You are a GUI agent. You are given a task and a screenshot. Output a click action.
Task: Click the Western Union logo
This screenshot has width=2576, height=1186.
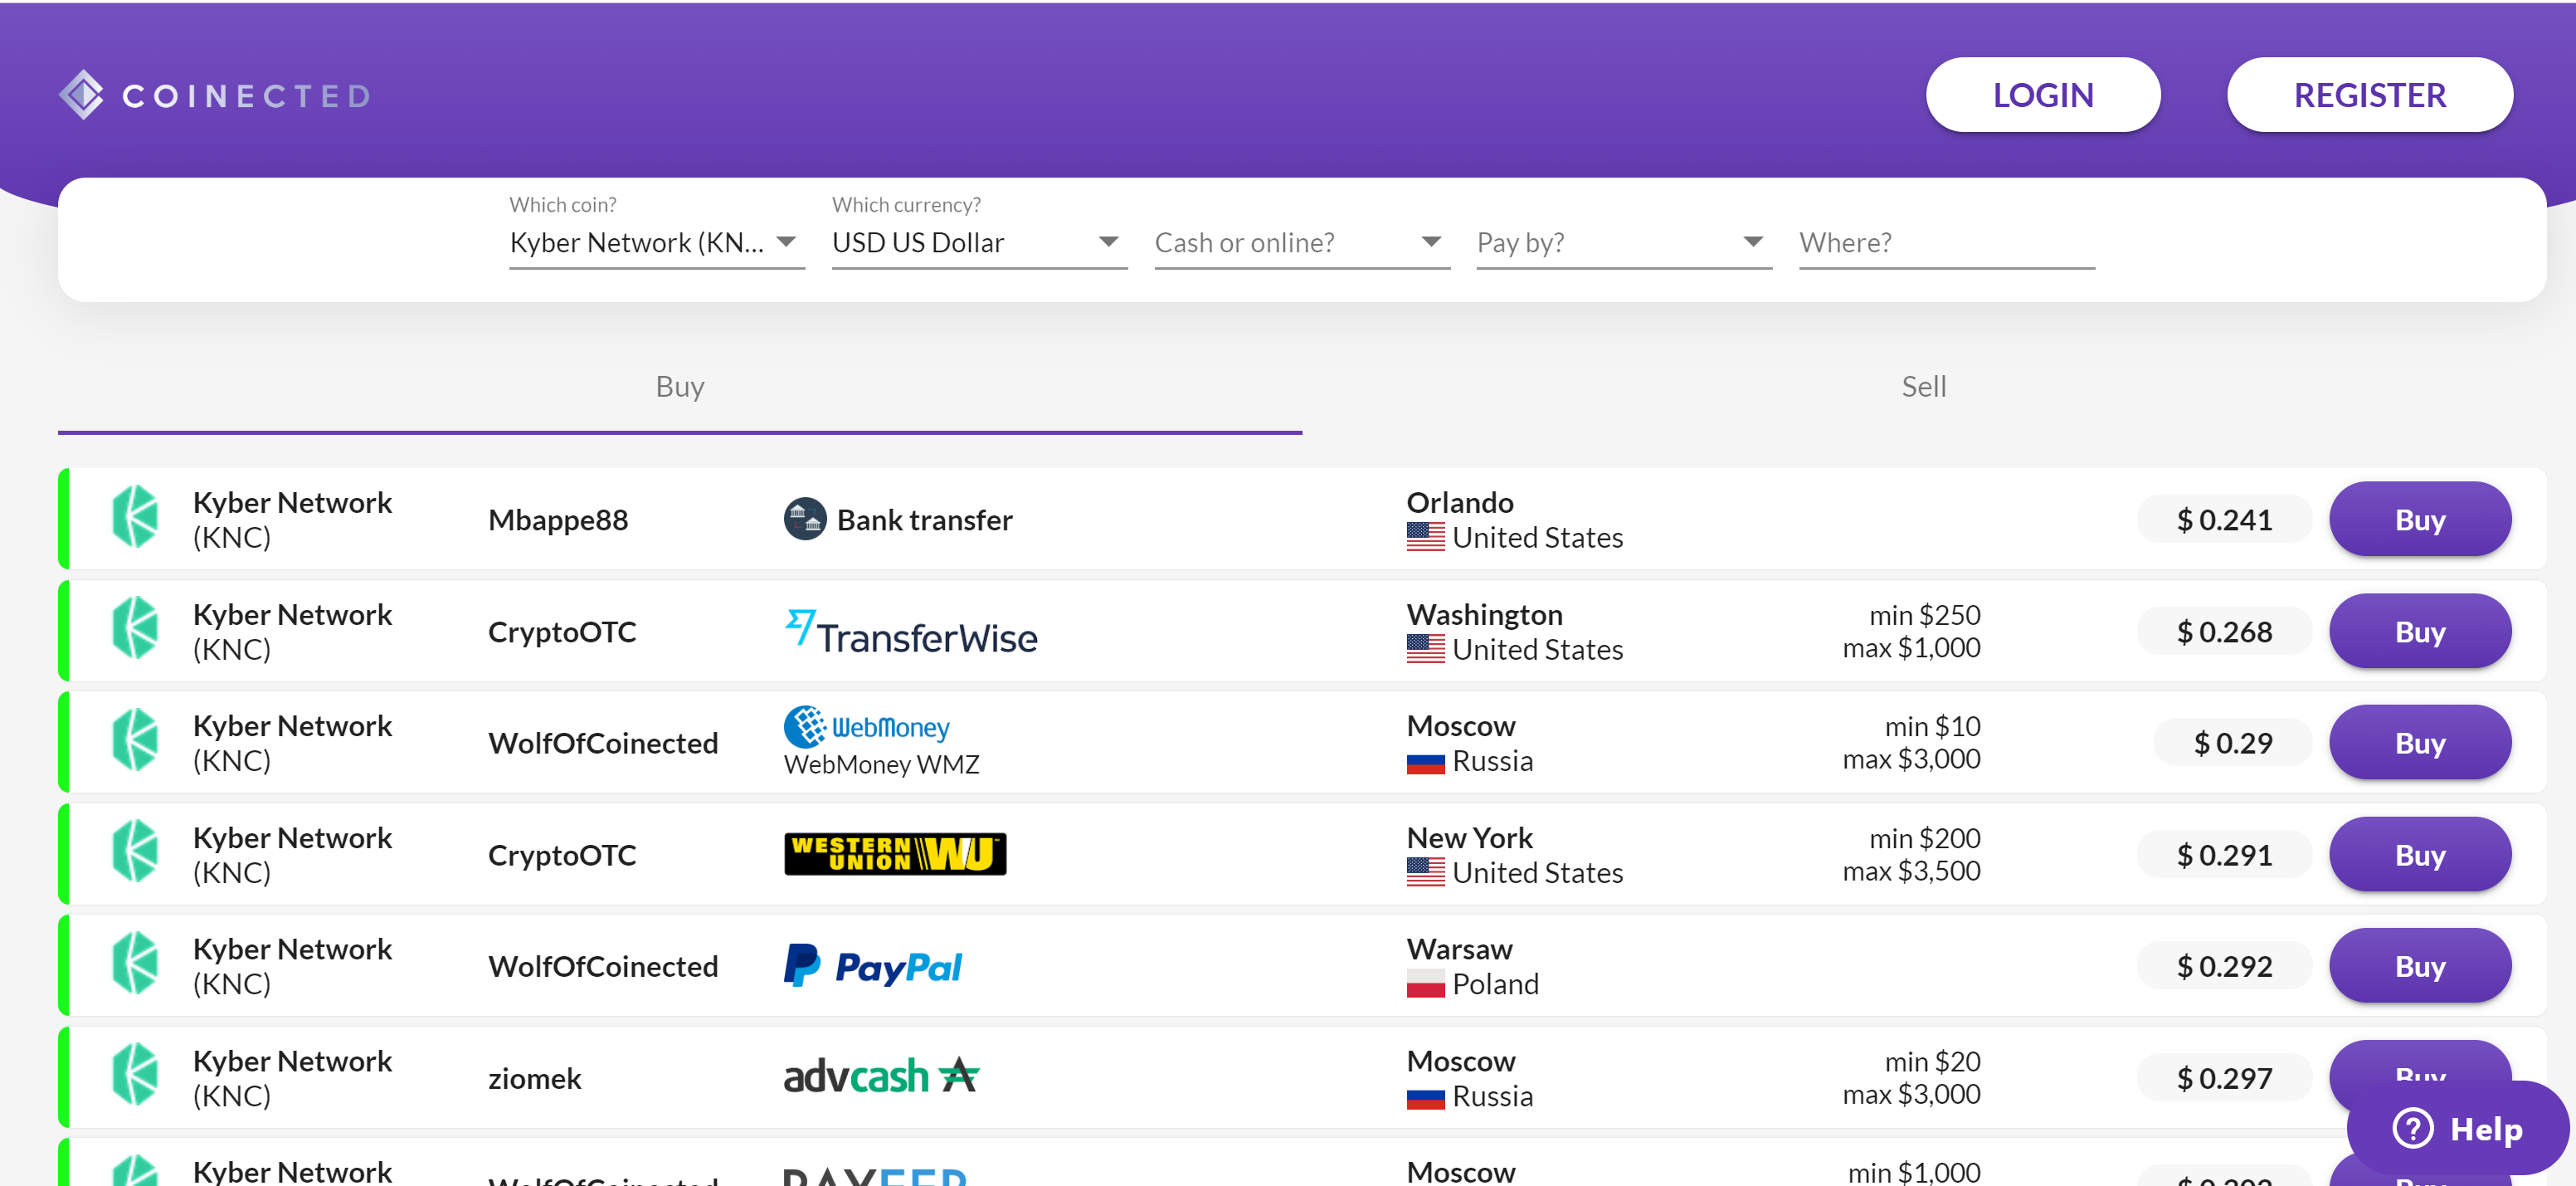[894, 854]
